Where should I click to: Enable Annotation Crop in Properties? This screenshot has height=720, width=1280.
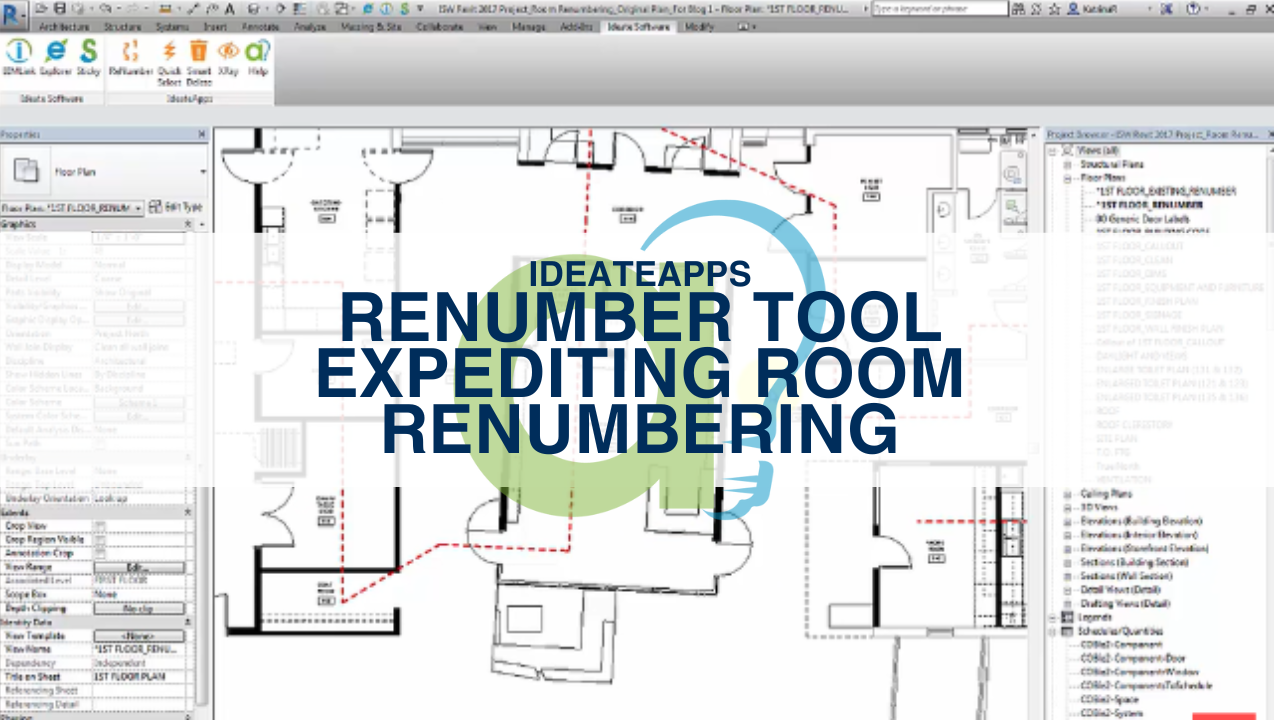100,552
